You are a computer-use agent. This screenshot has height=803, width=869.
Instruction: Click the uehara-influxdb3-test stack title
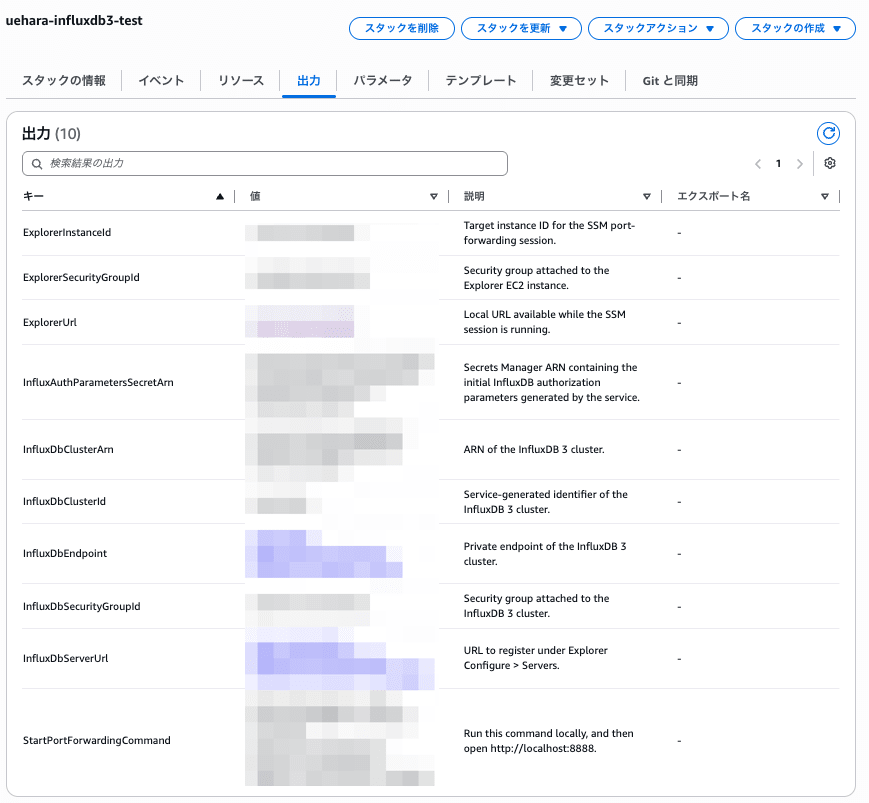74,21
